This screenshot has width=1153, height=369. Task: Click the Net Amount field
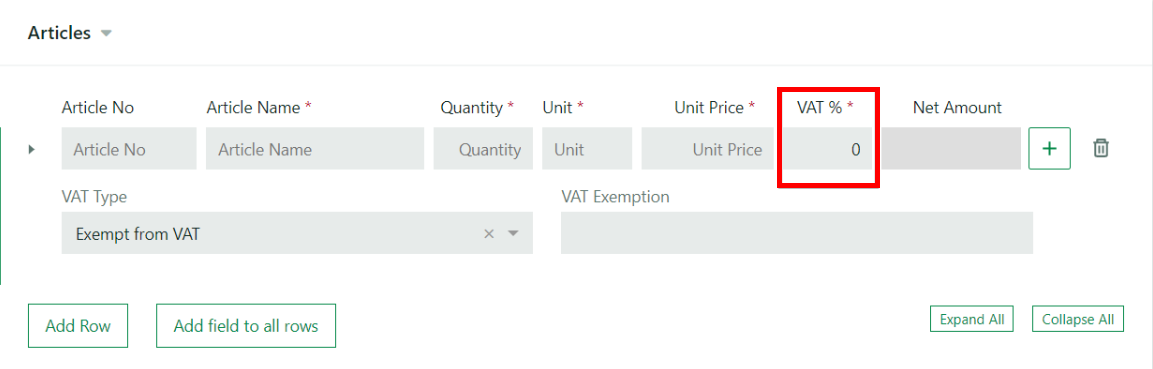pos(951,149)
